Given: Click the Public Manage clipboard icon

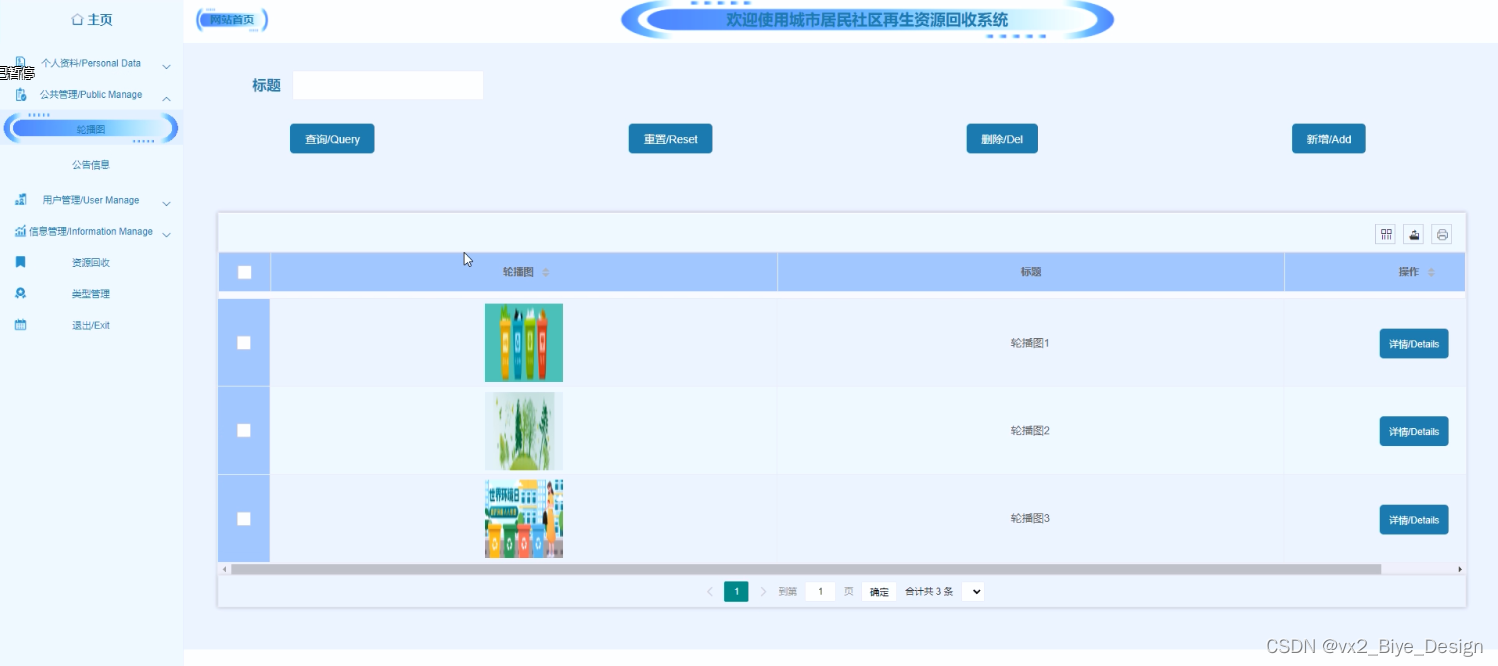Looking at the screenshot, I should pos(20,95).
